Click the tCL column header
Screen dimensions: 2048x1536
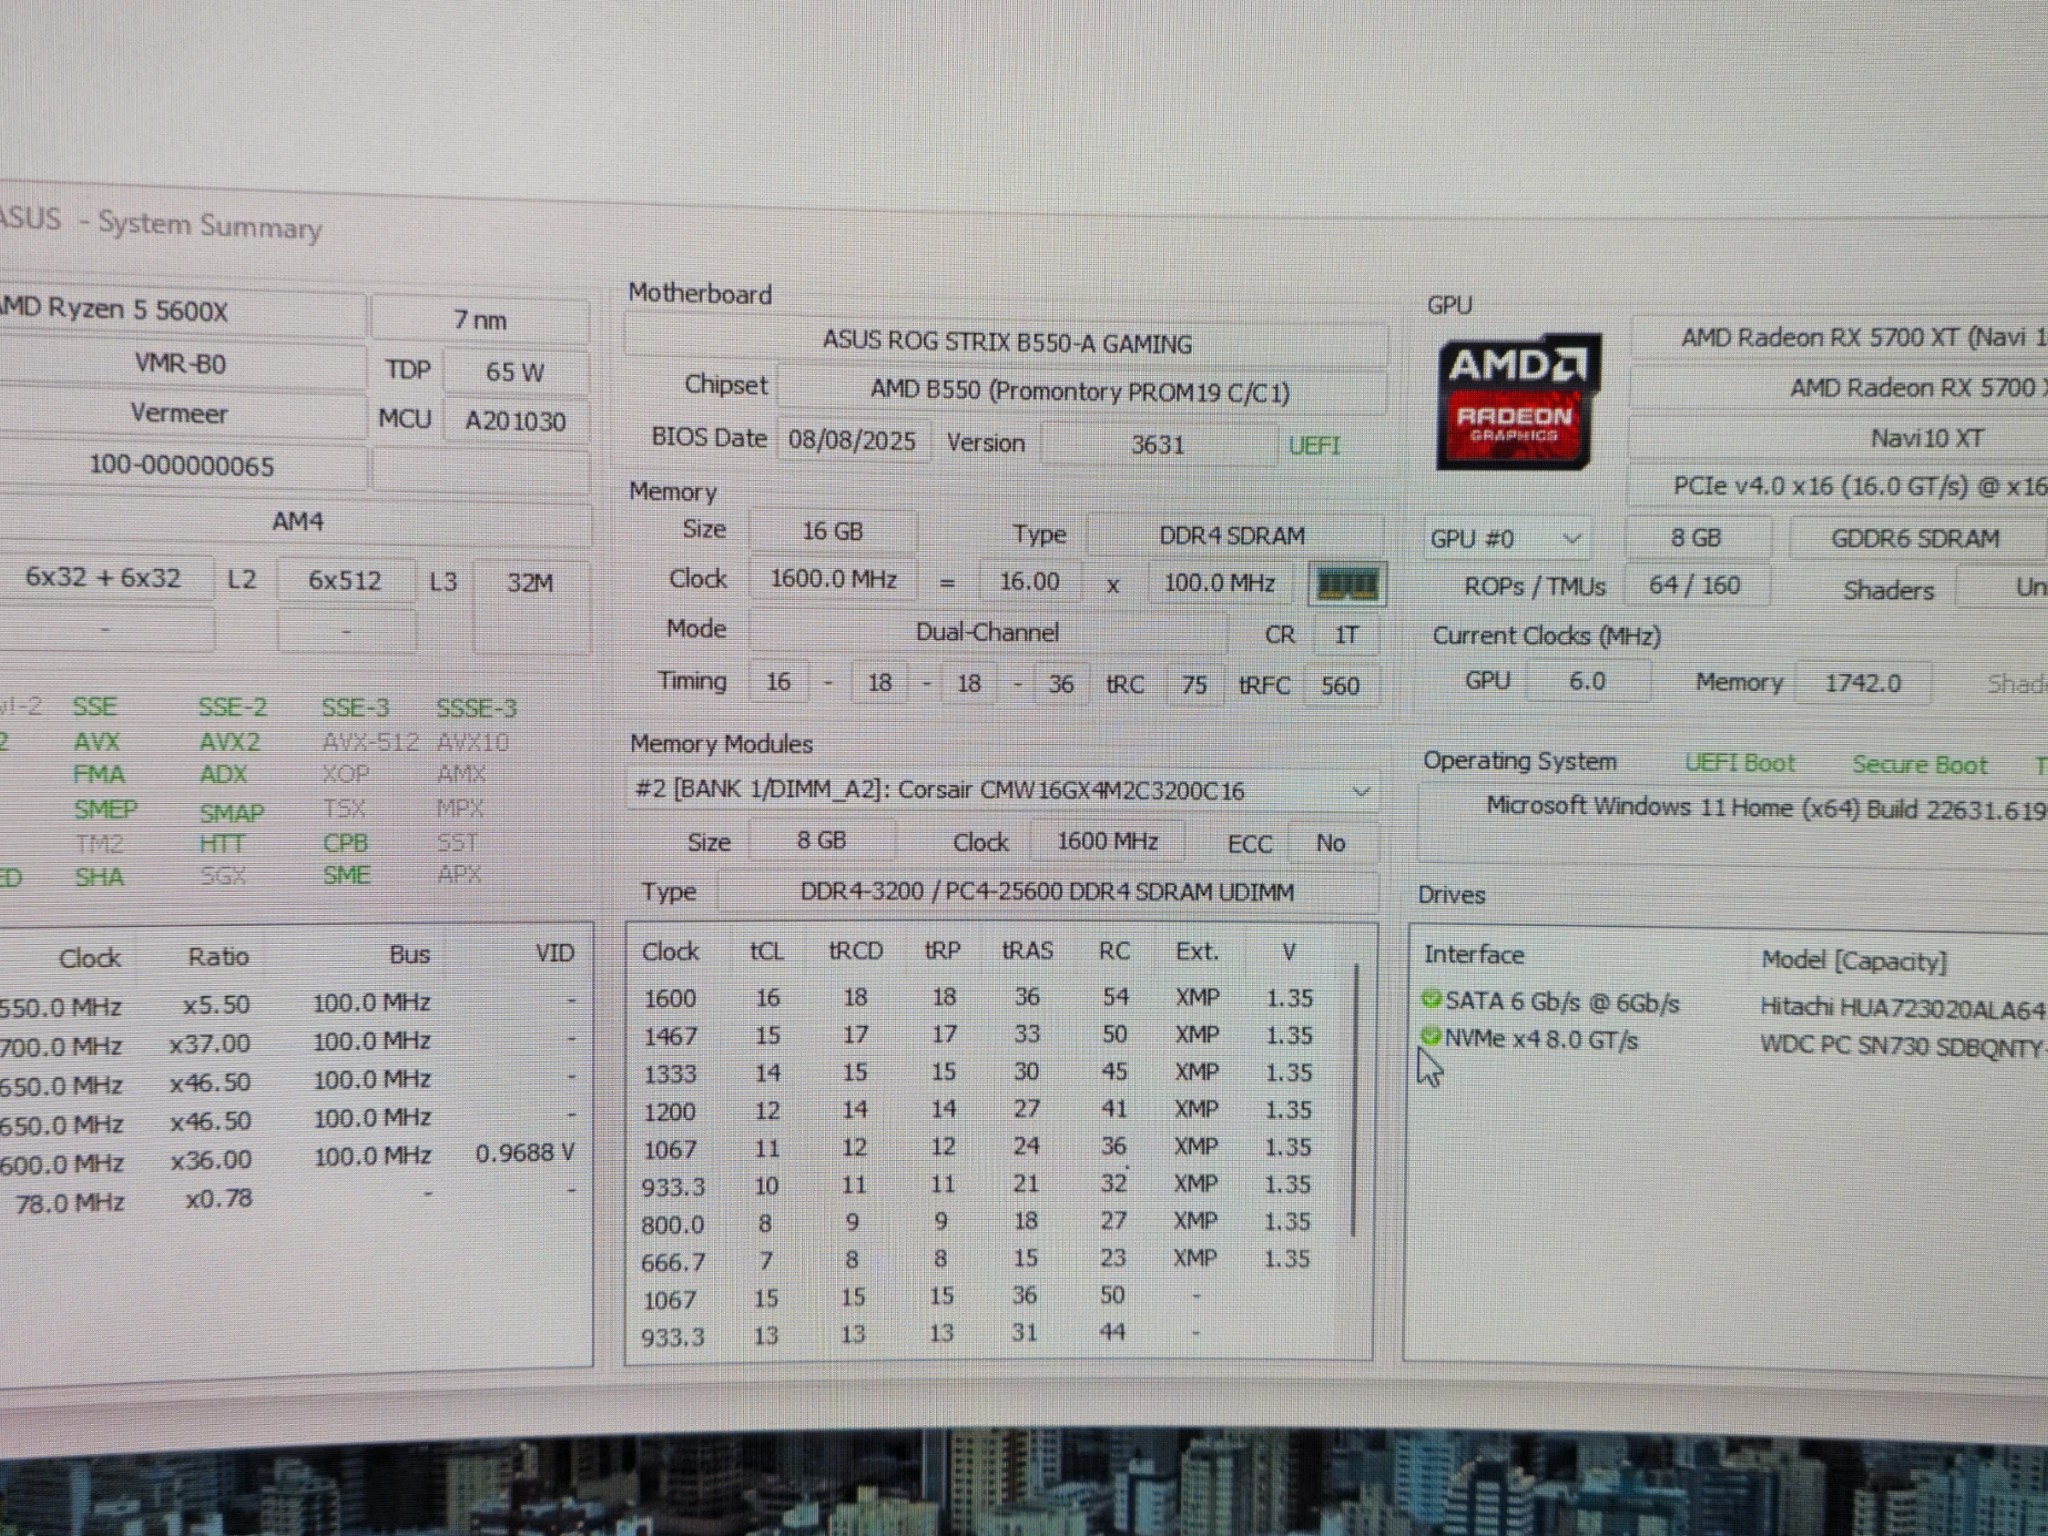767,951
